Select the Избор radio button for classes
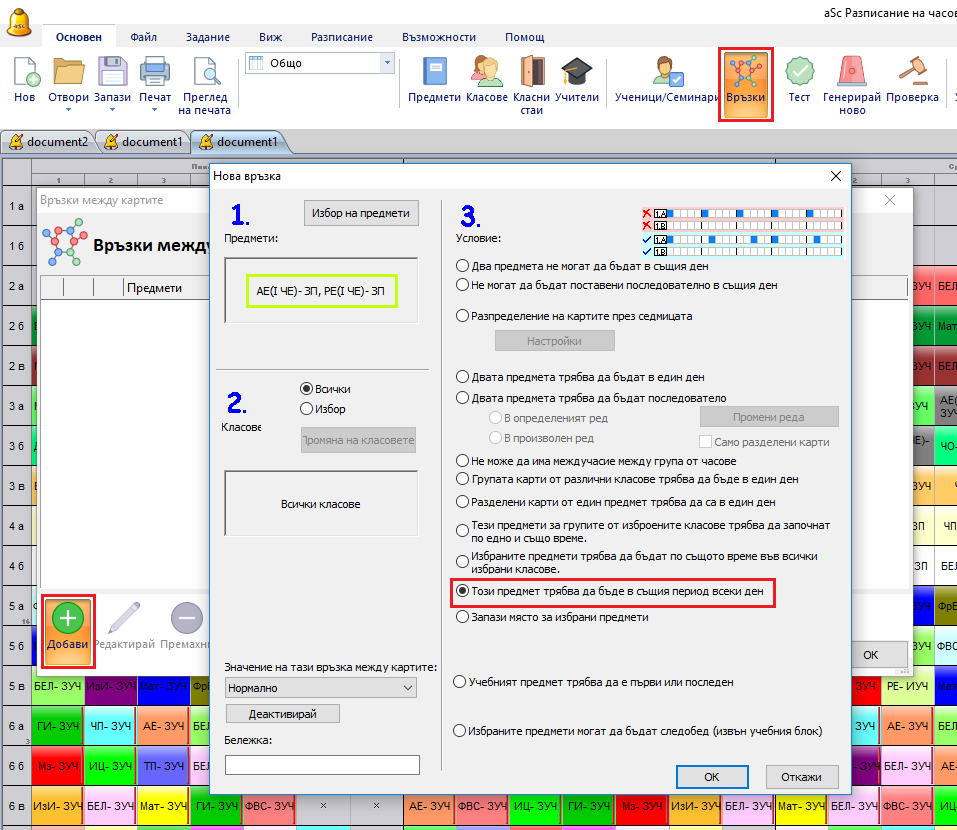 pyautogui.click(x=307, y=409)
